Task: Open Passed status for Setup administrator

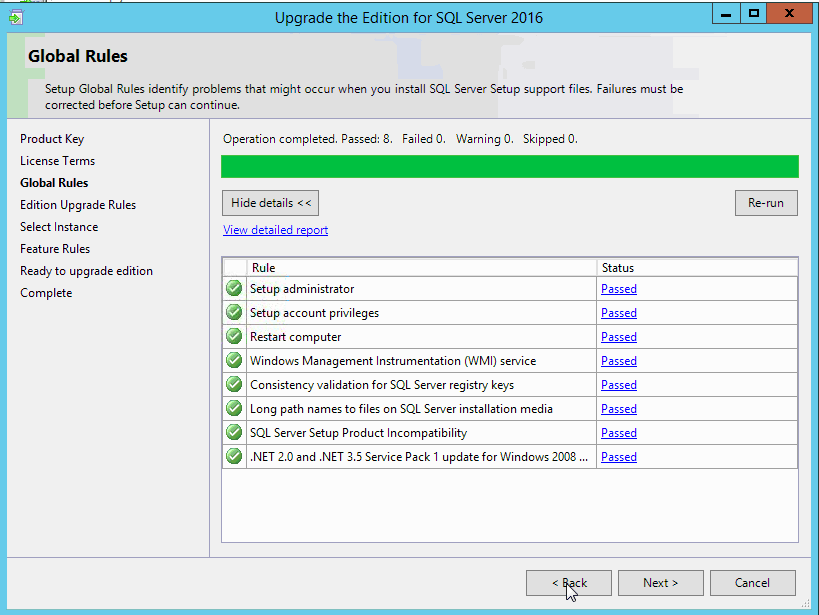Action: click(618, 289)
